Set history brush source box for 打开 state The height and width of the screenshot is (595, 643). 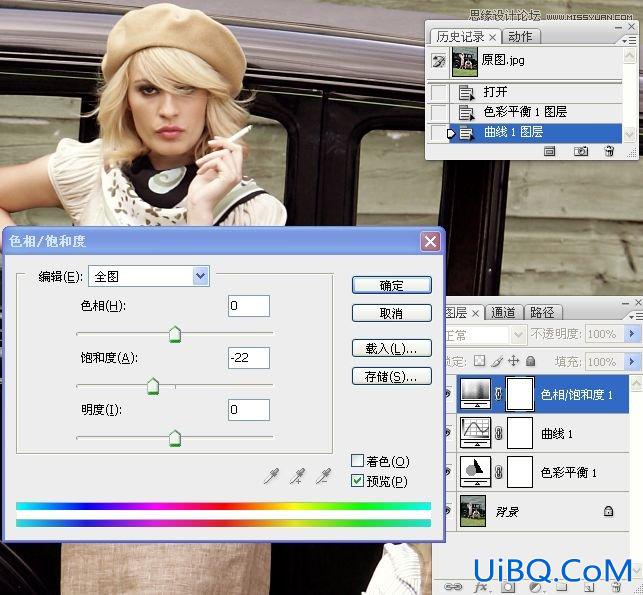tap(439, 93)
